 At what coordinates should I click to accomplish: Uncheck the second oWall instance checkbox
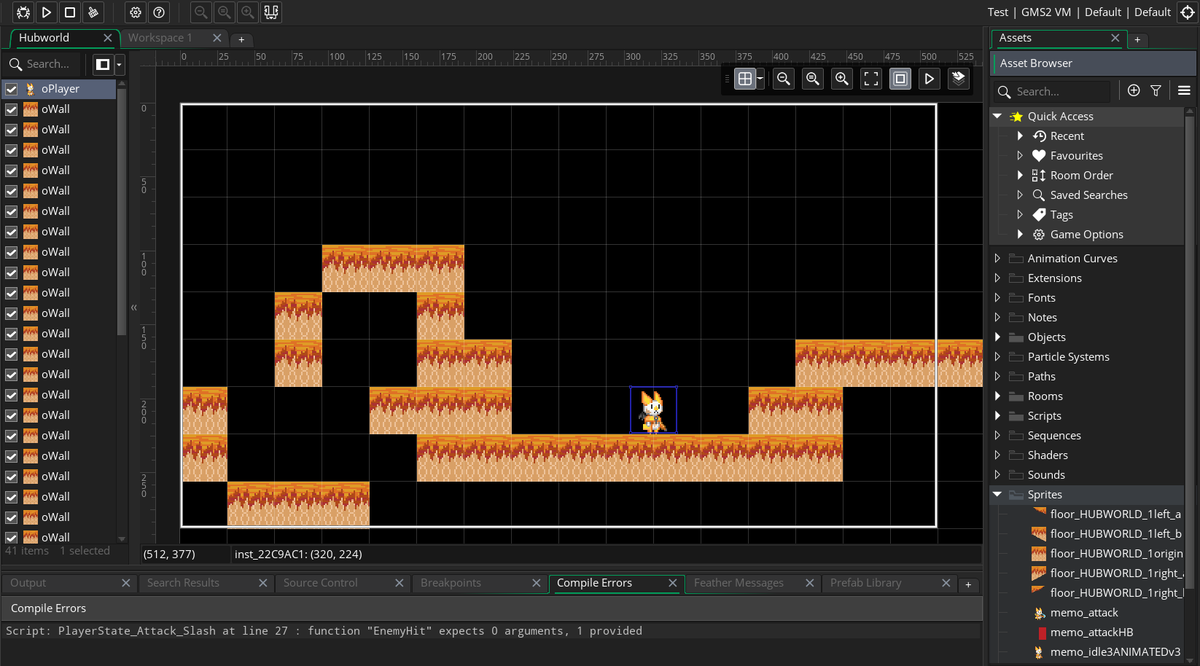pos(12,130)
